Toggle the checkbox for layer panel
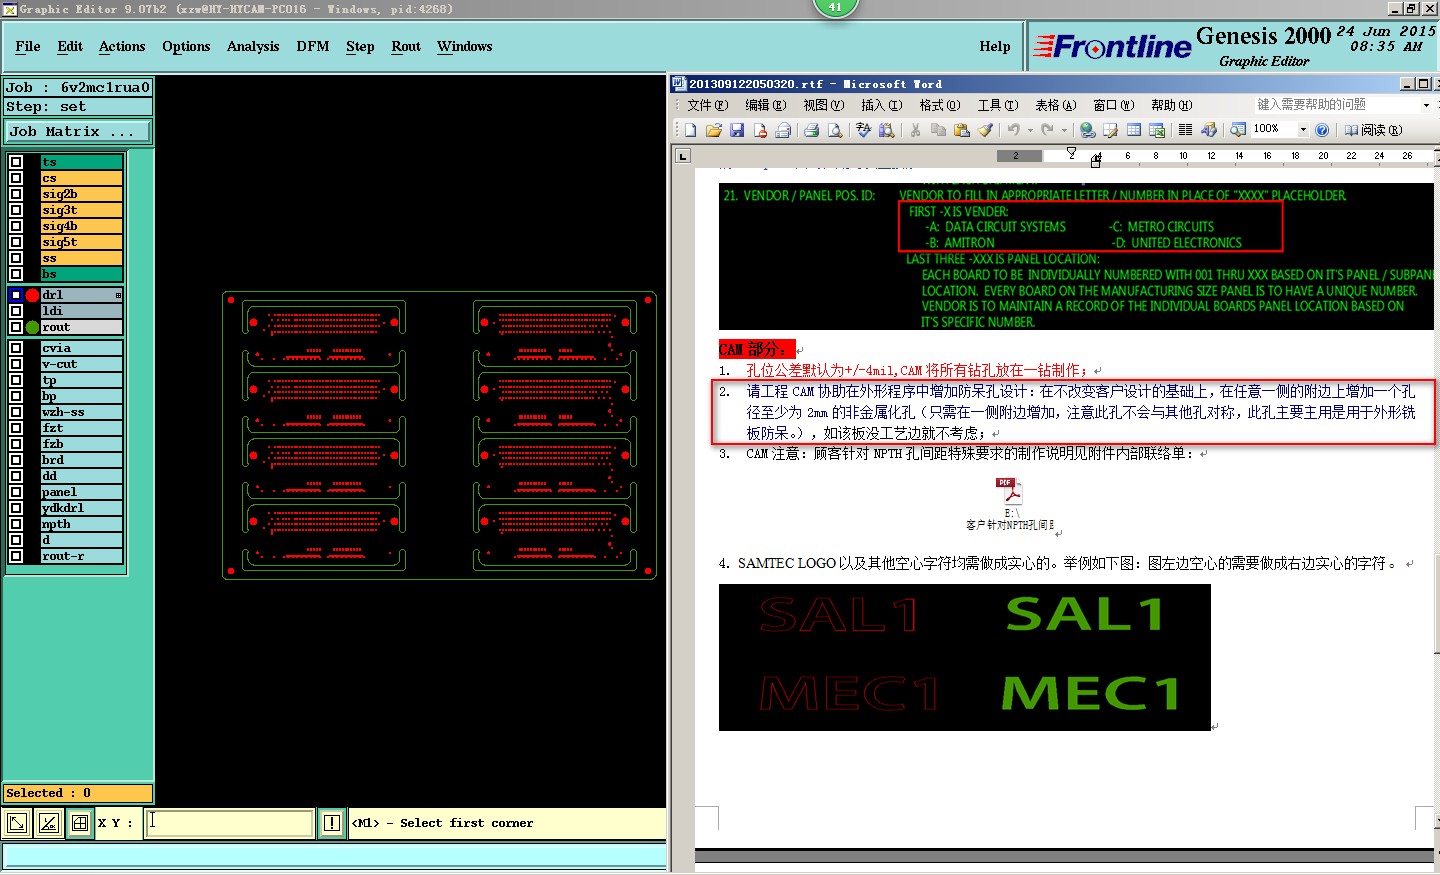The height and width of the screenshot is (875, 1440). [16, 492]
